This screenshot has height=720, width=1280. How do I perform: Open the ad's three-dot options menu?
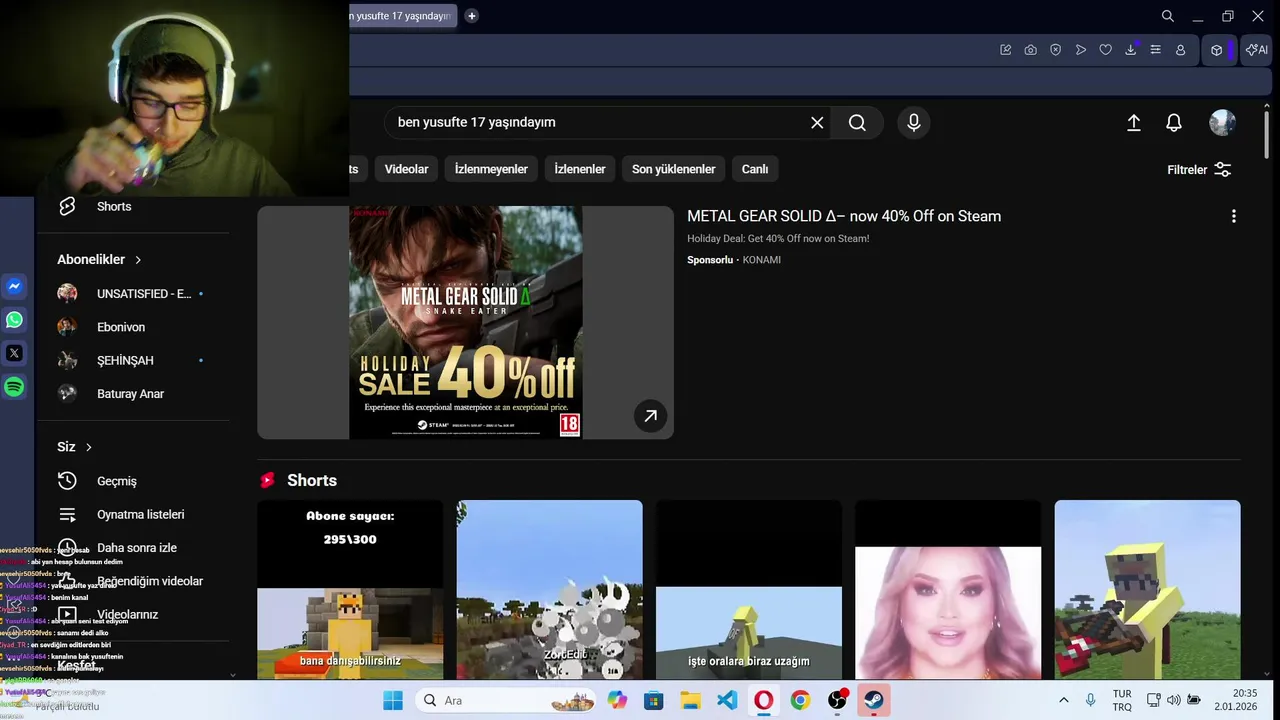point(1233,216)
